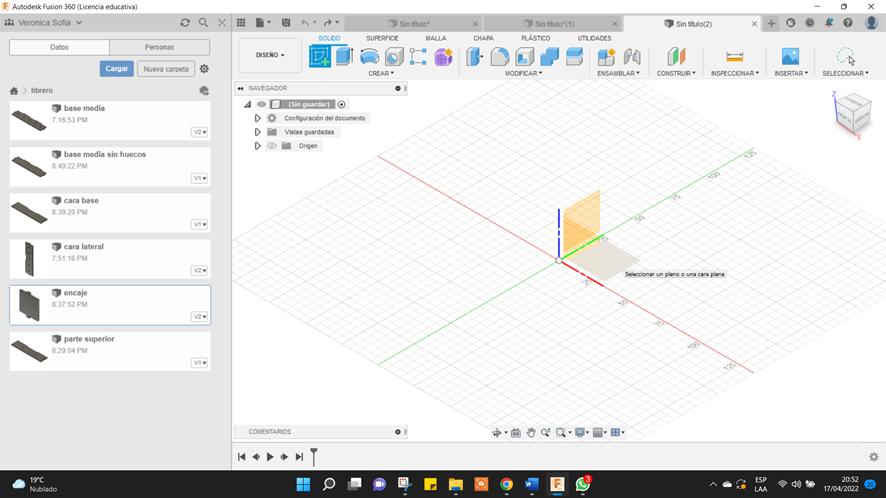Go to the librero folder breadcrumb

point(42,90)
